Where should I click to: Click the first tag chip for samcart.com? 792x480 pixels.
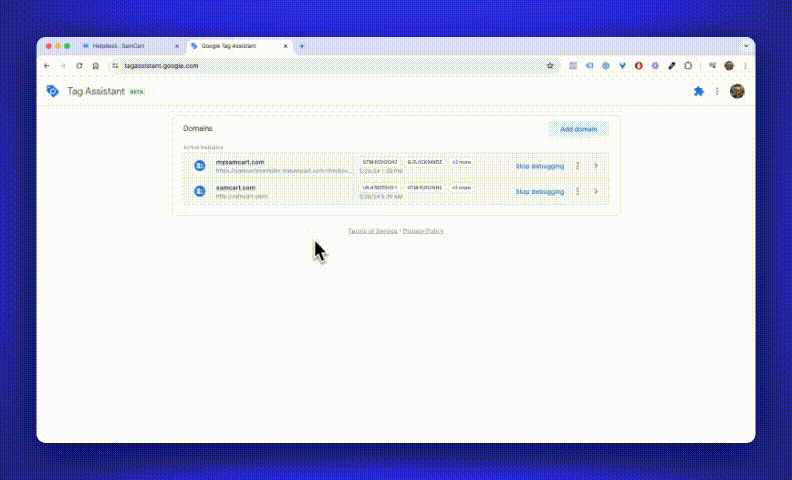pos(379,187)
